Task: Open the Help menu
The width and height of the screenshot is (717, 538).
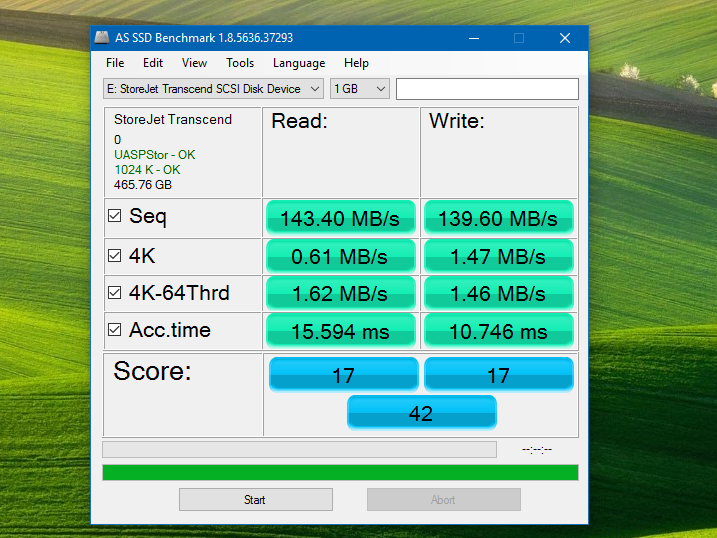Action: (356, 63)
